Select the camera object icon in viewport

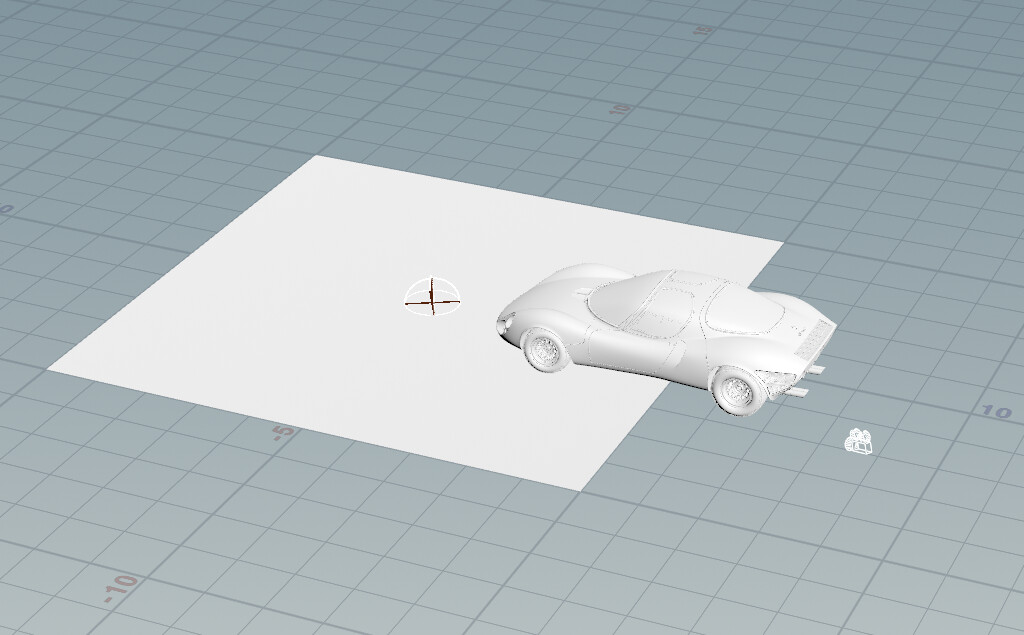coord(859,441)
